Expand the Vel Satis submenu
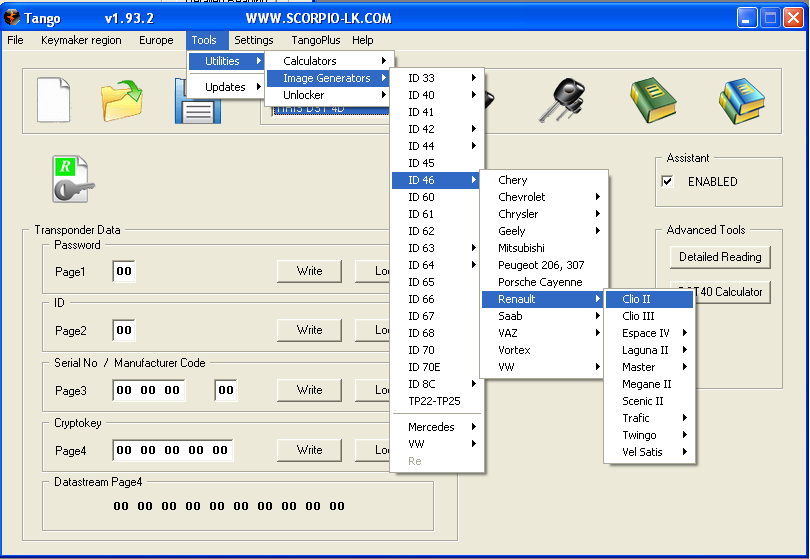Screen dimensions: 810x559 click(x=649, y=452)
